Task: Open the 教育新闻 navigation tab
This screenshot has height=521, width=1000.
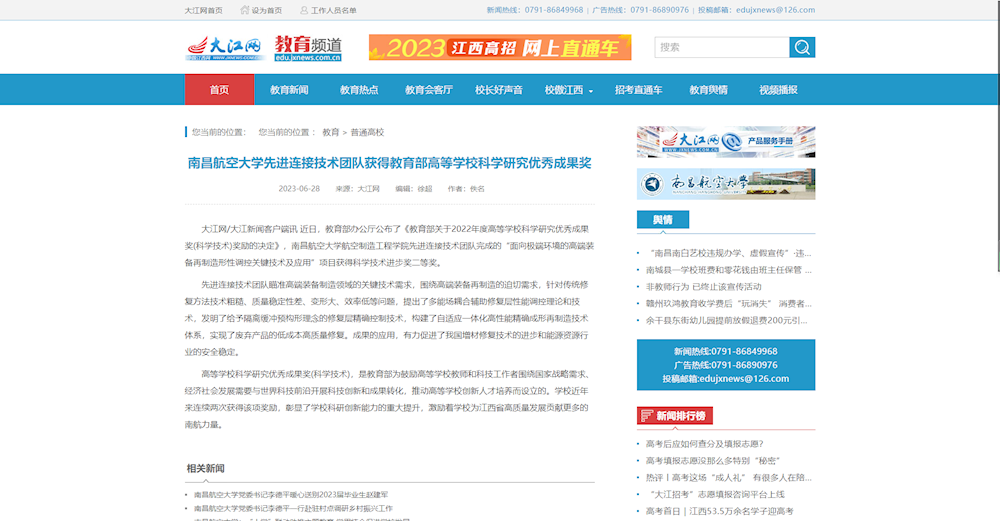Action: pyautogui.click(x=289, y=90)
